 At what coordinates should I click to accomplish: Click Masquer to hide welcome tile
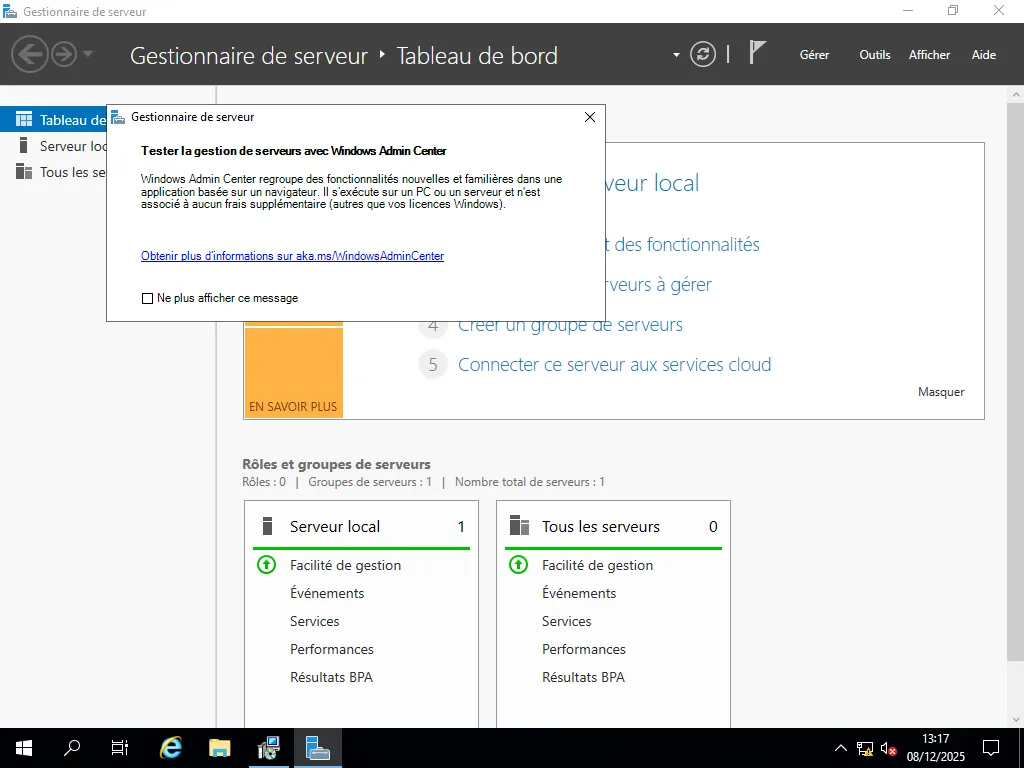coord(941,392)
